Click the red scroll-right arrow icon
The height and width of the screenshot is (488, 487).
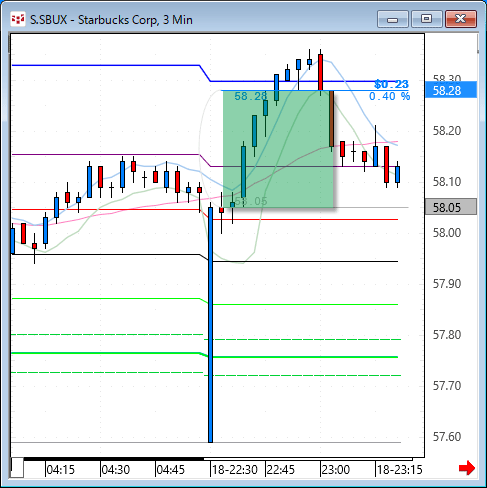point(467,468)
